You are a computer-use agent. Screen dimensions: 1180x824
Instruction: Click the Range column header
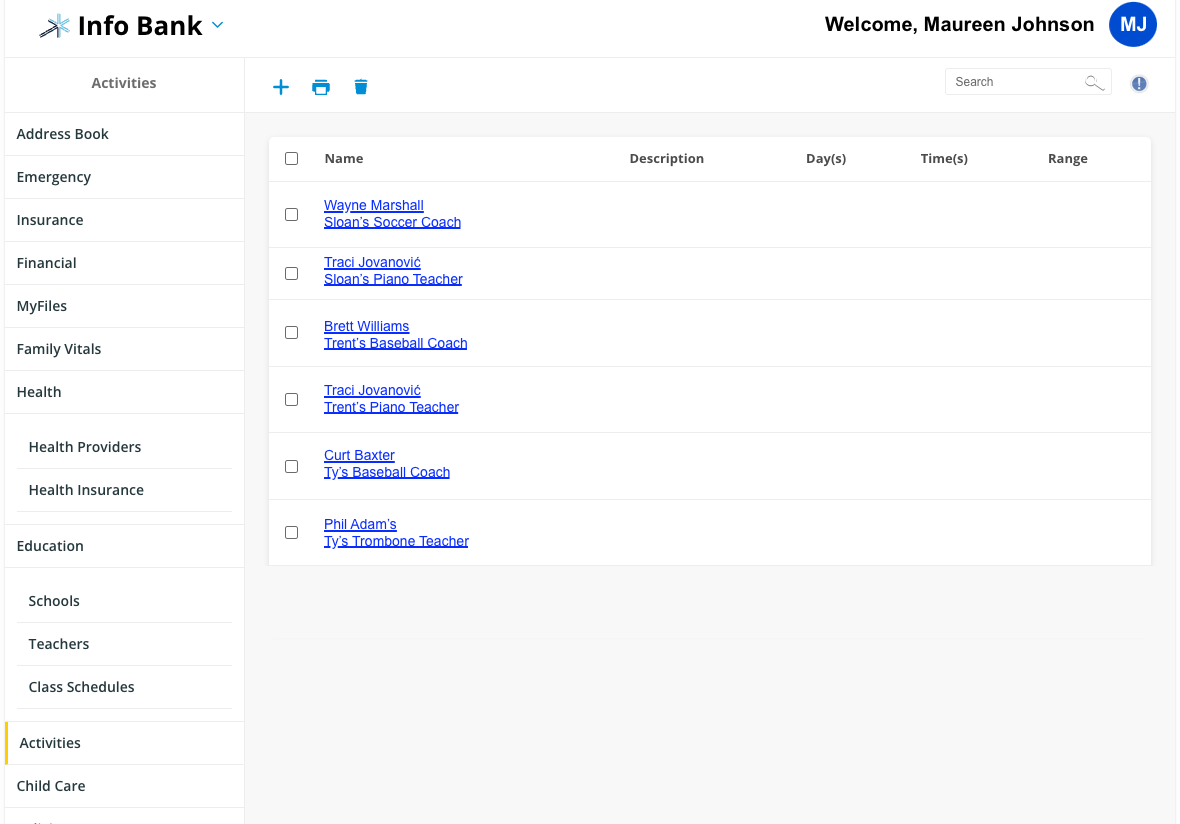tap(1067, 159)
